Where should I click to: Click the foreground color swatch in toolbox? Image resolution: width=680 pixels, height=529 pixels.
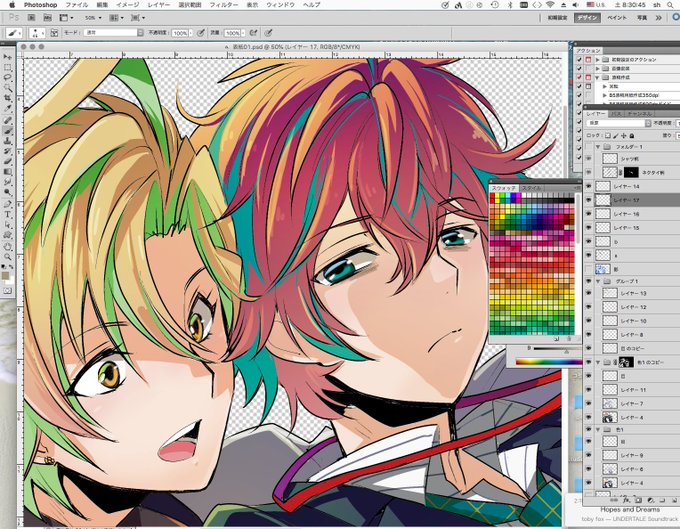pyautogui.click(x=6, y=275)
